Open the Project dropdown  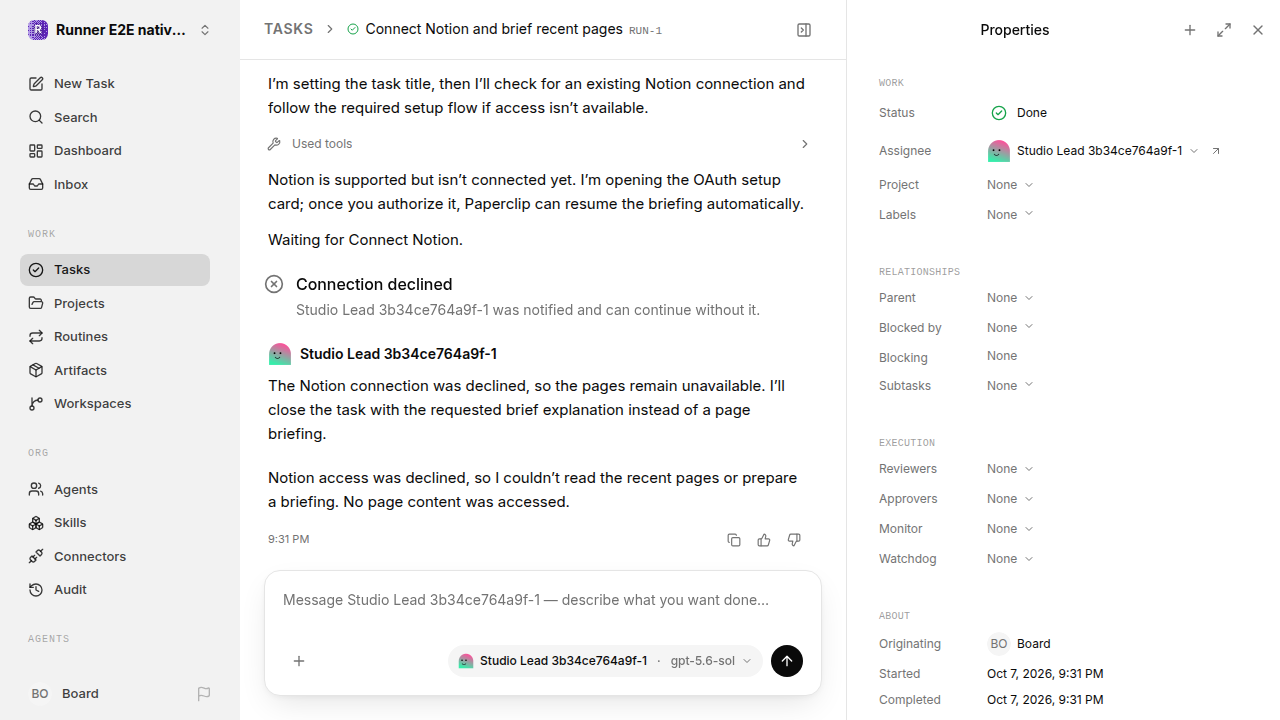click(1010, 185)
